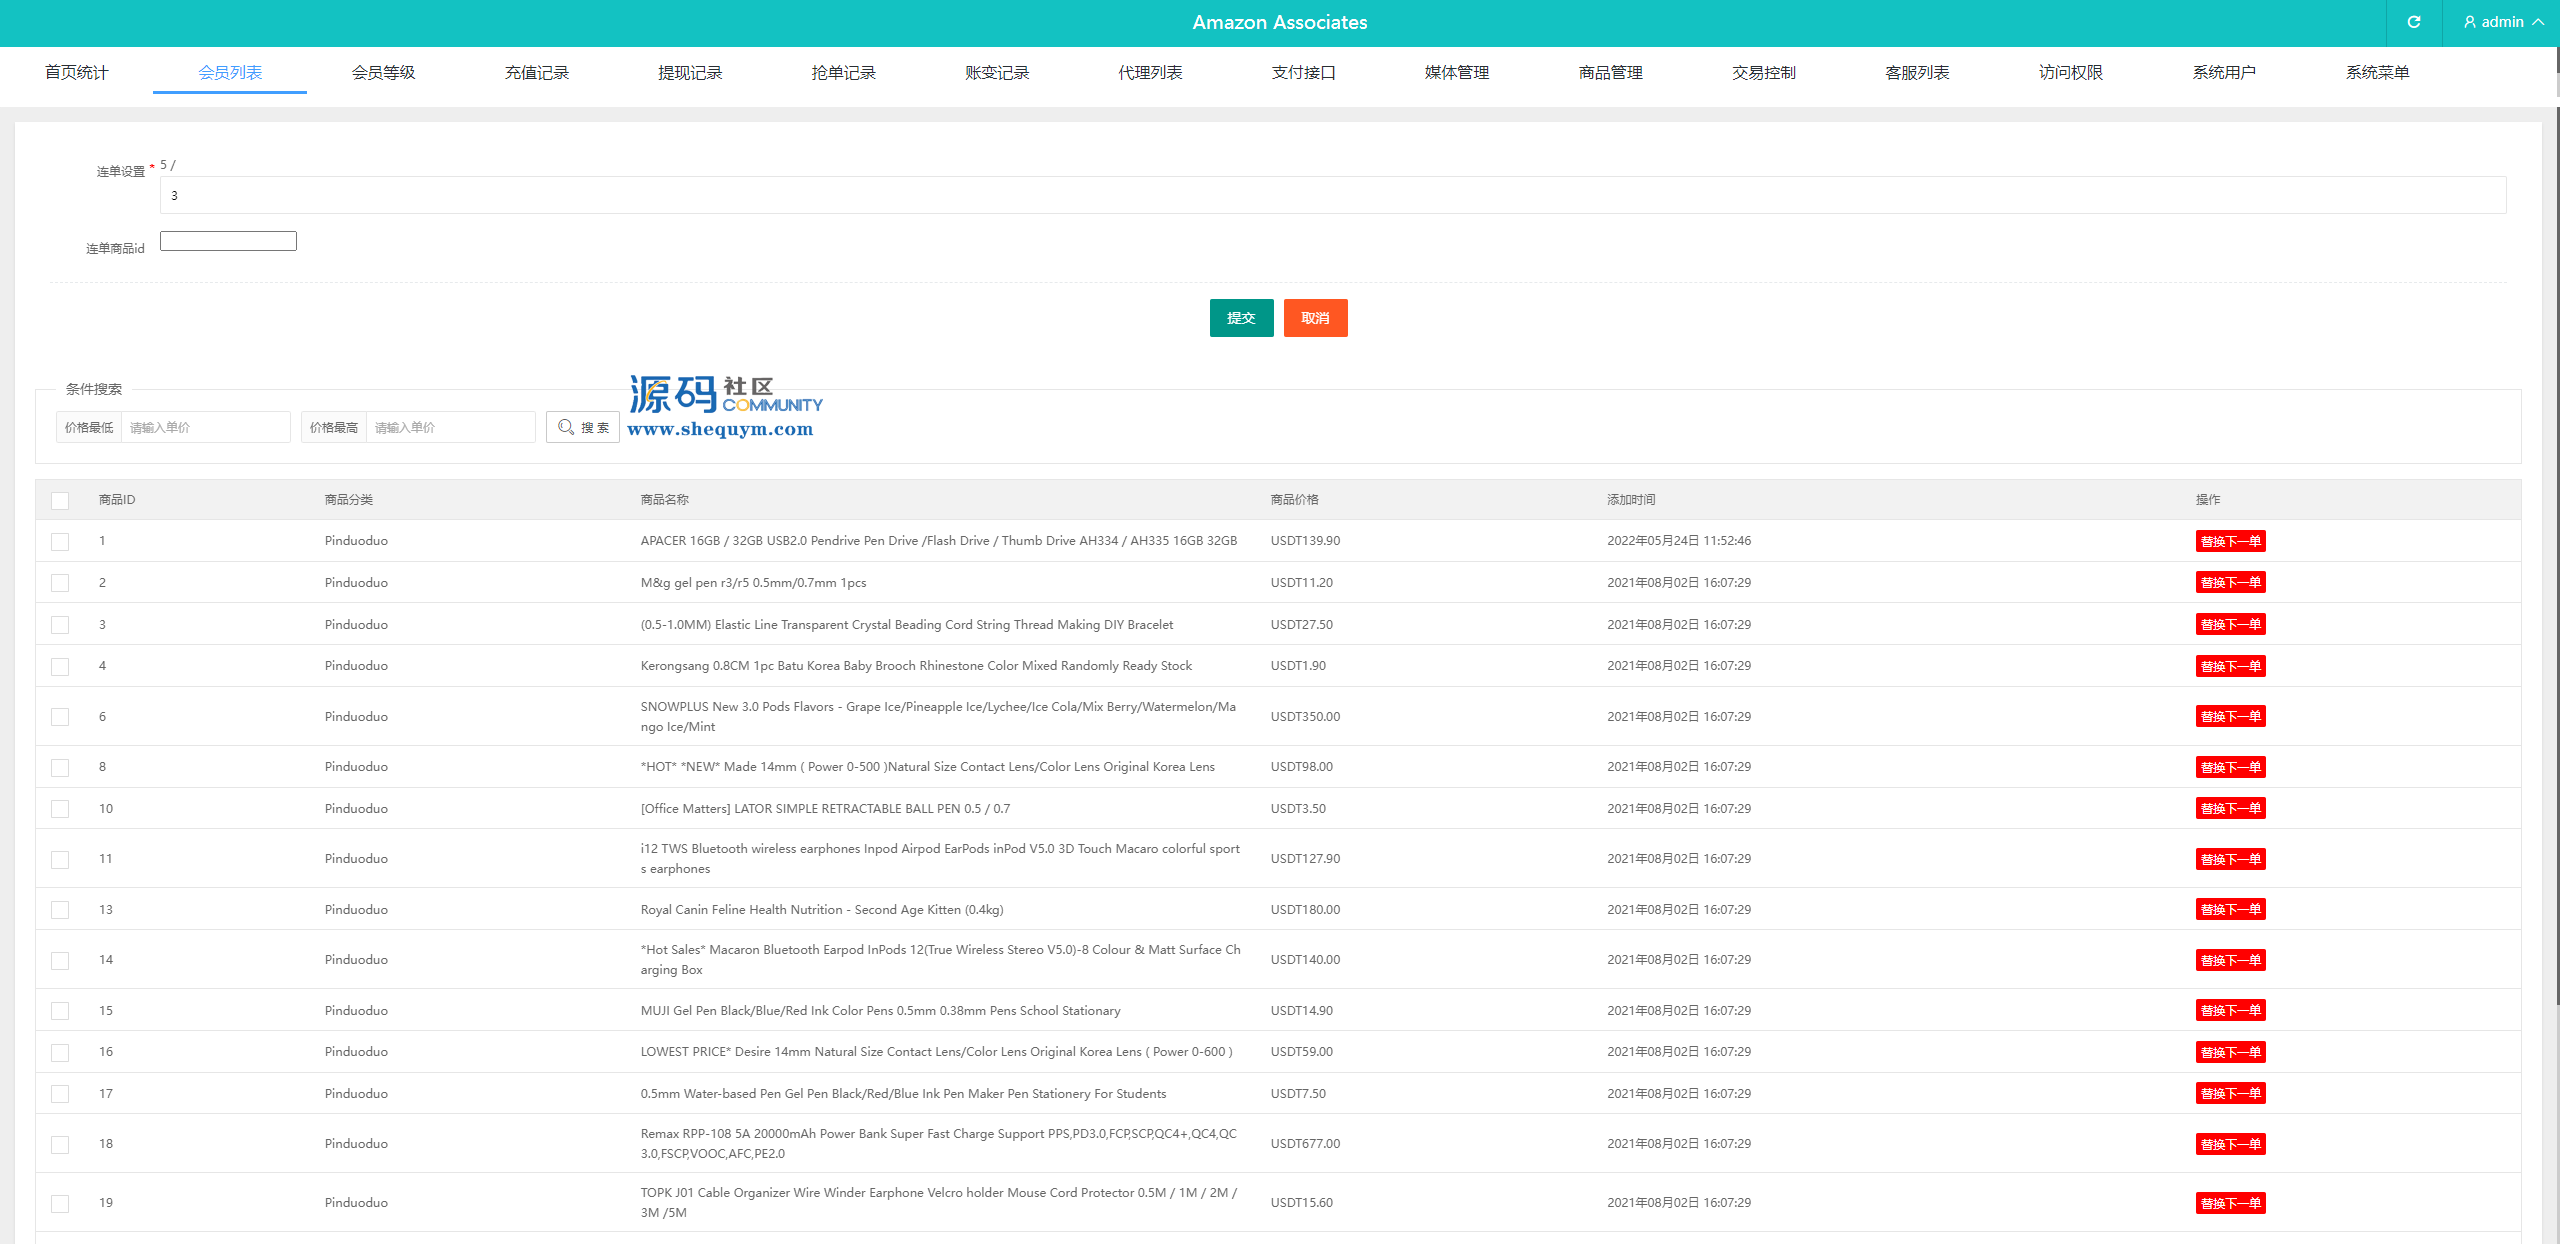Click 替换下一单 for USDT98.00 Contact Lens row
The image size is (2560, 1244).
click(x=2230, y=767)
